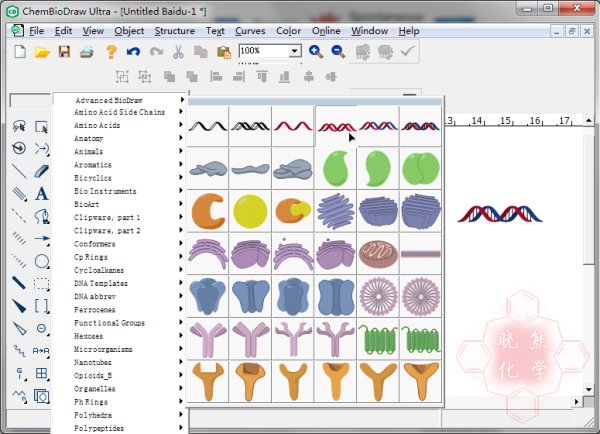Select the Brackets tool

tap(41, 306)
